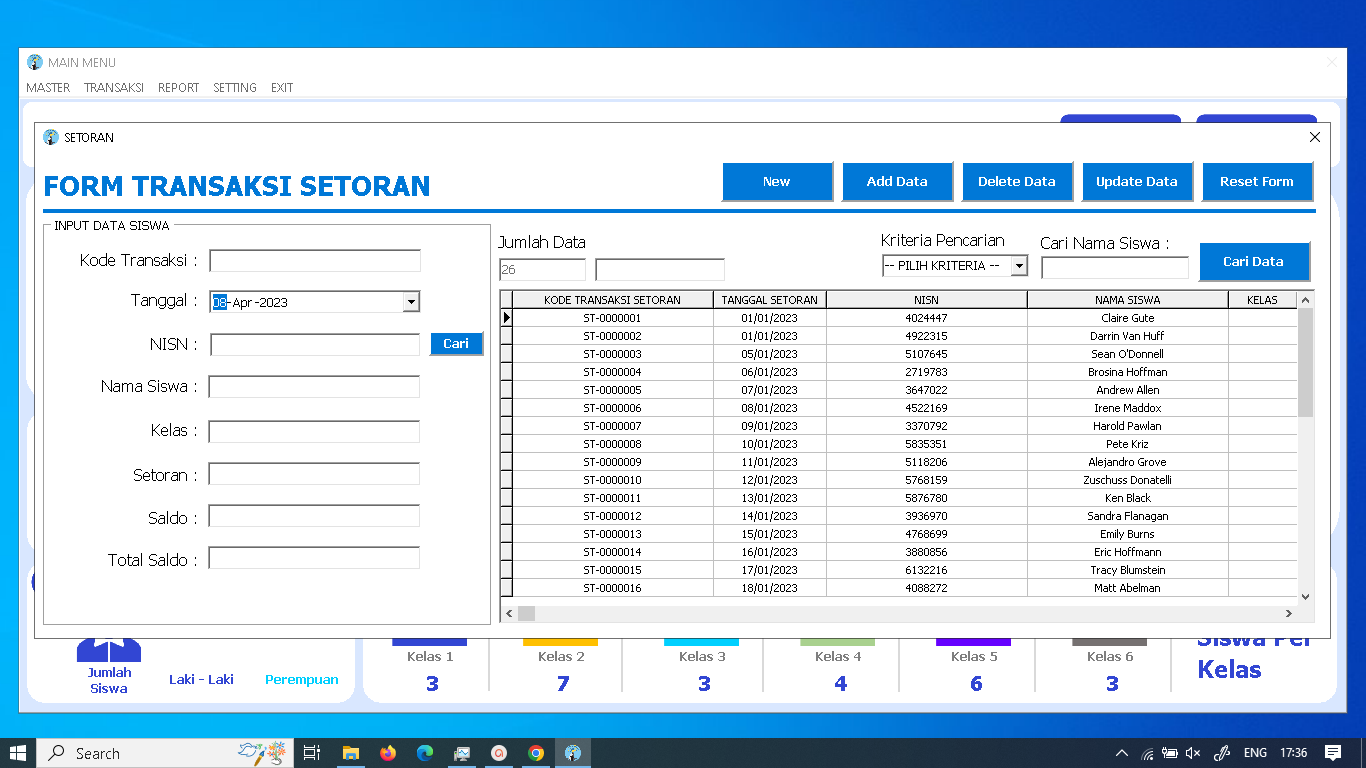This screenshot has height=768, width=1366.
Task: Open the REPORT menu
Action: [178, 88]
